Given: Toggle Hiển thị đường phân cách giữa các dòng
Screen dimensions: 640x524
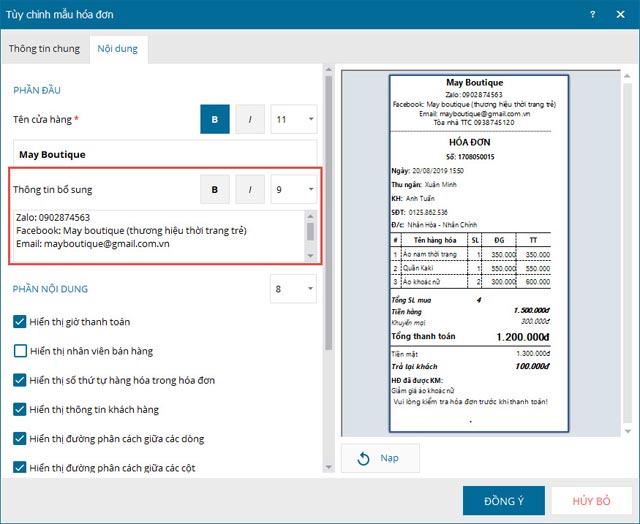Looking at the screenshot, I should (21, 438).
